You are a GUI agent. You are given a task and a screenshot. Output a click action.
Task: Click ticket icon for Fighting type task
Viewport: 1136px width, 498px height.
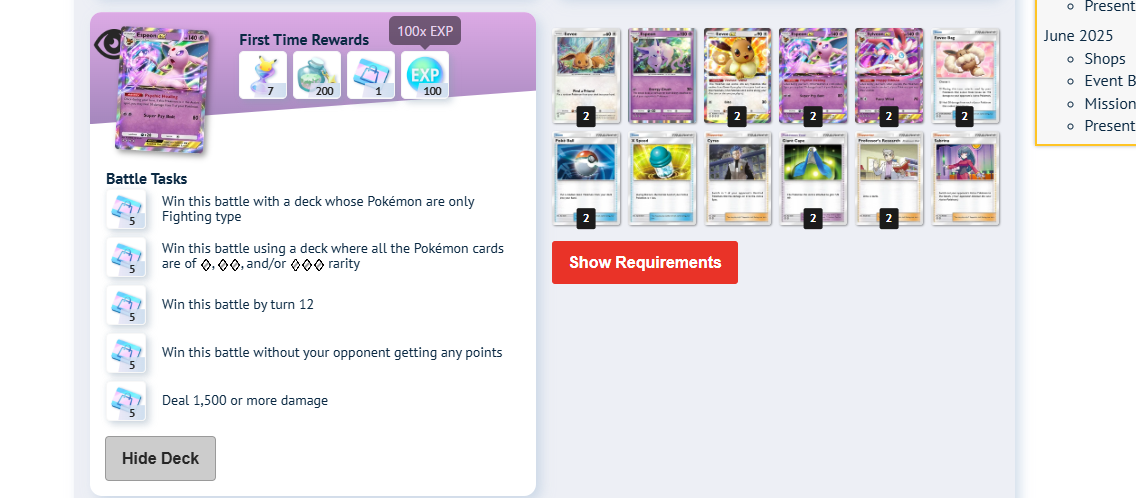tap(126, 209)
